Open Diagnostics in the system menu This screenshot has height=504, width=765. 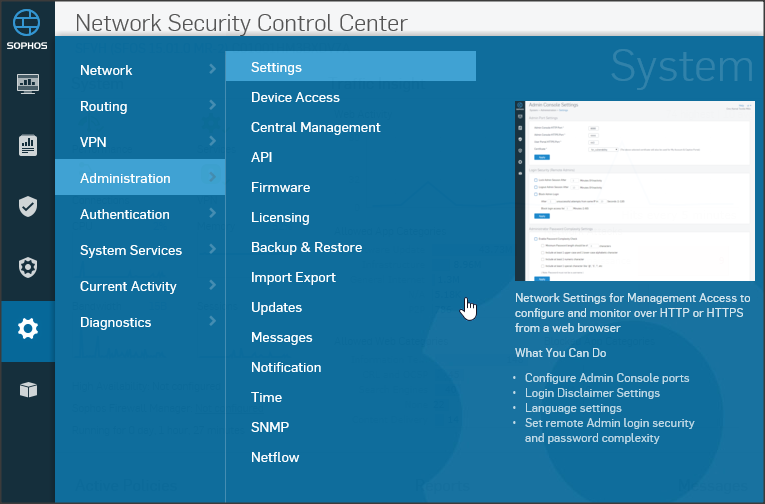point(116,322)
